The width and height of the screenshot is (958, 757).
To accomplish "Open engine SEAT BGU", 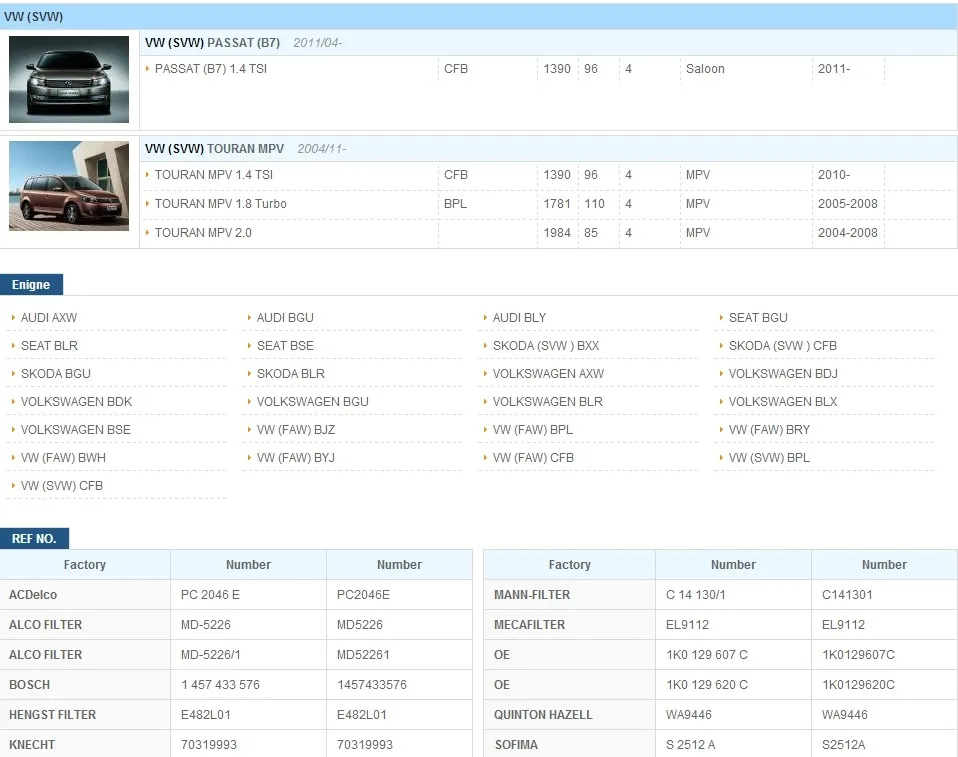I will pyautogui.click(x=758, y=318).
